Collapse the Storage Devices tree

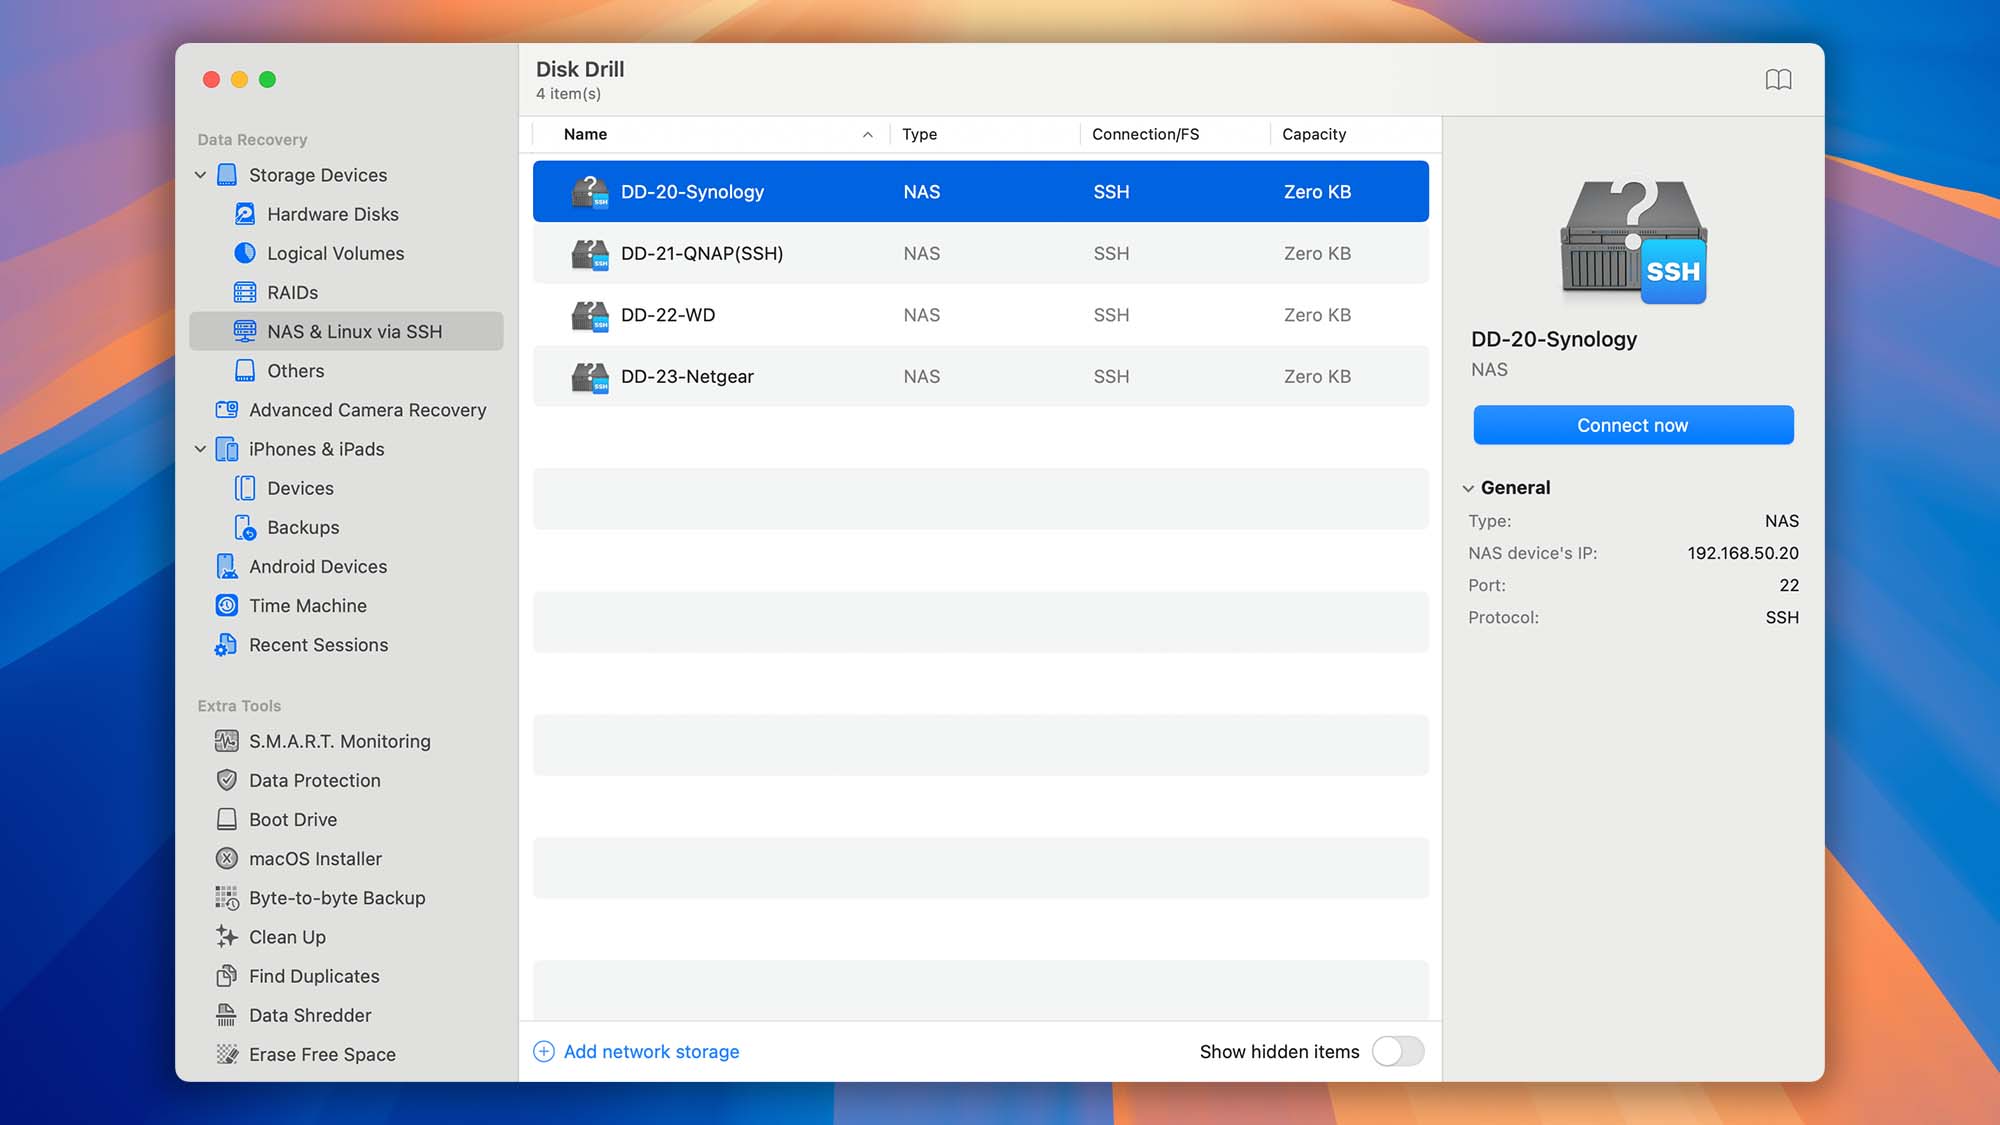tap(200, 175)
